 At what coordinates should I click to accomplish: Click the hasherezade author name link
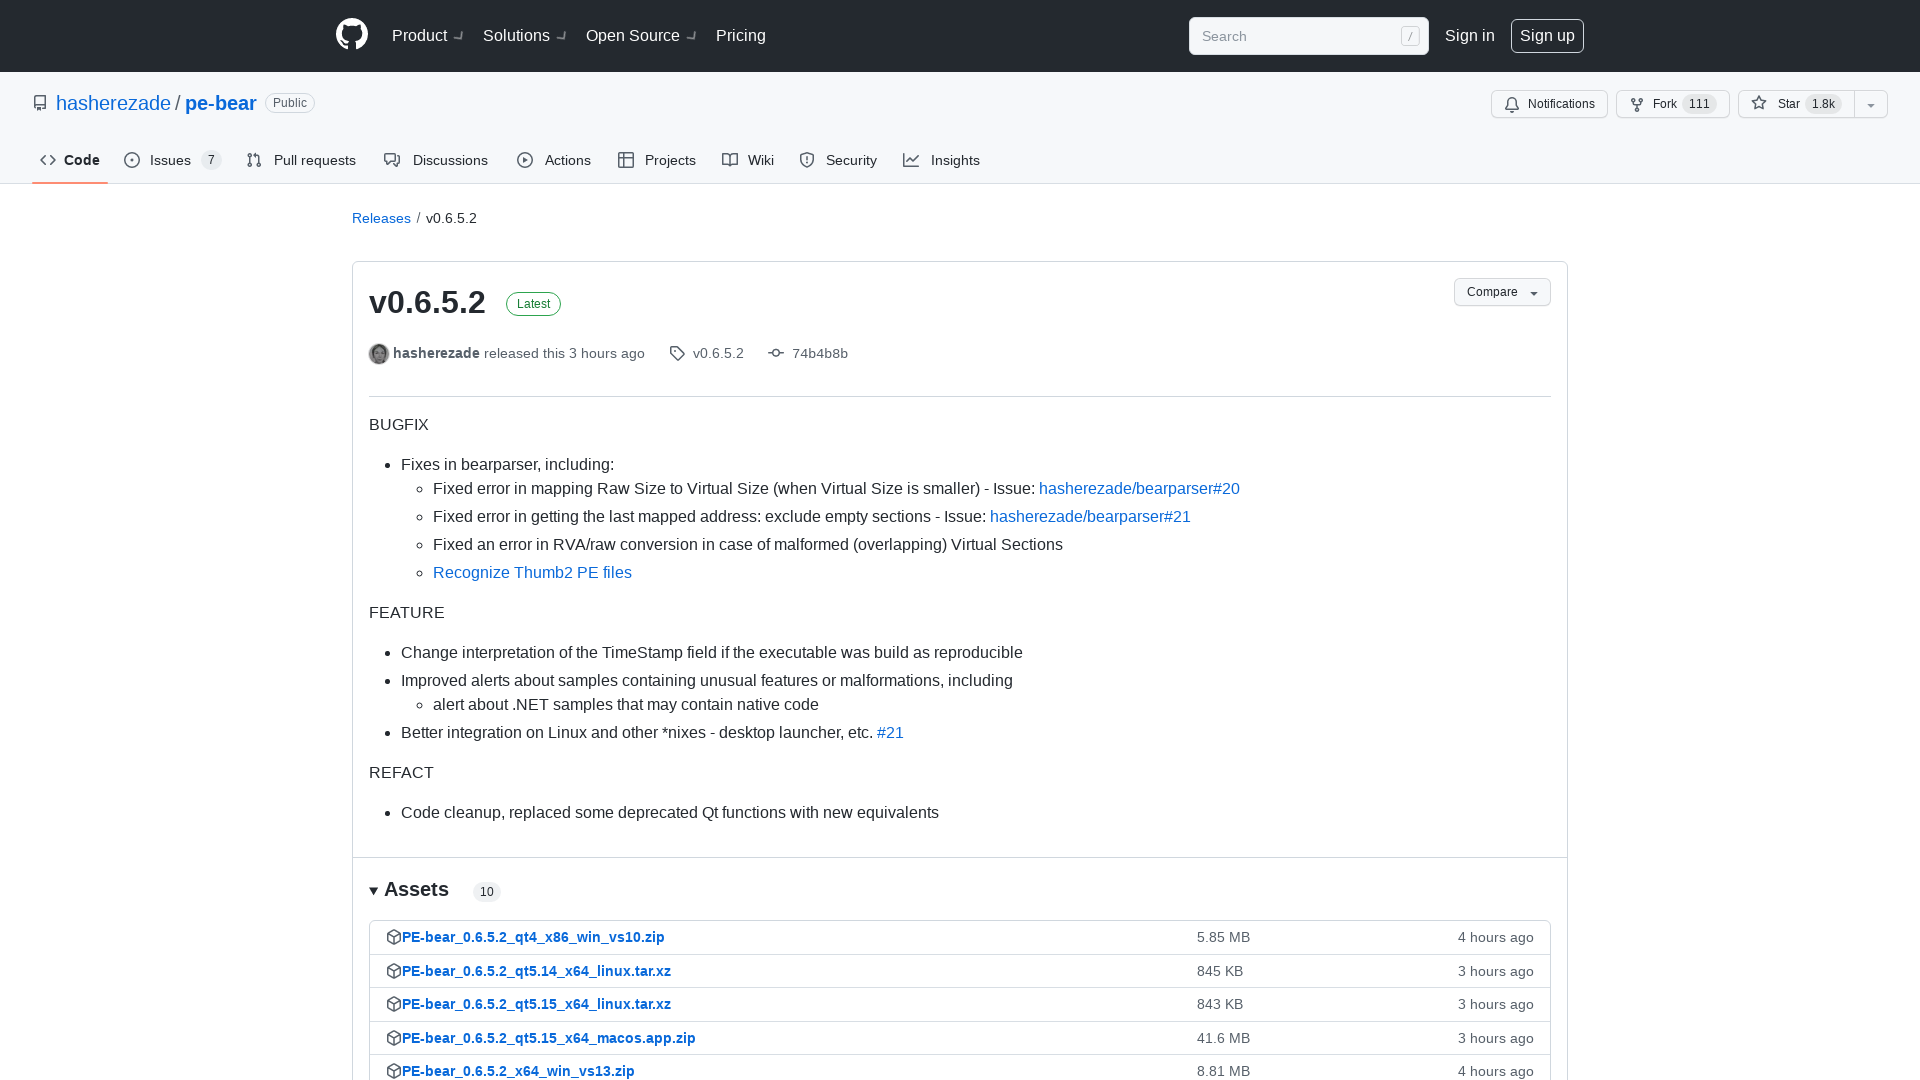click(436, 353)
